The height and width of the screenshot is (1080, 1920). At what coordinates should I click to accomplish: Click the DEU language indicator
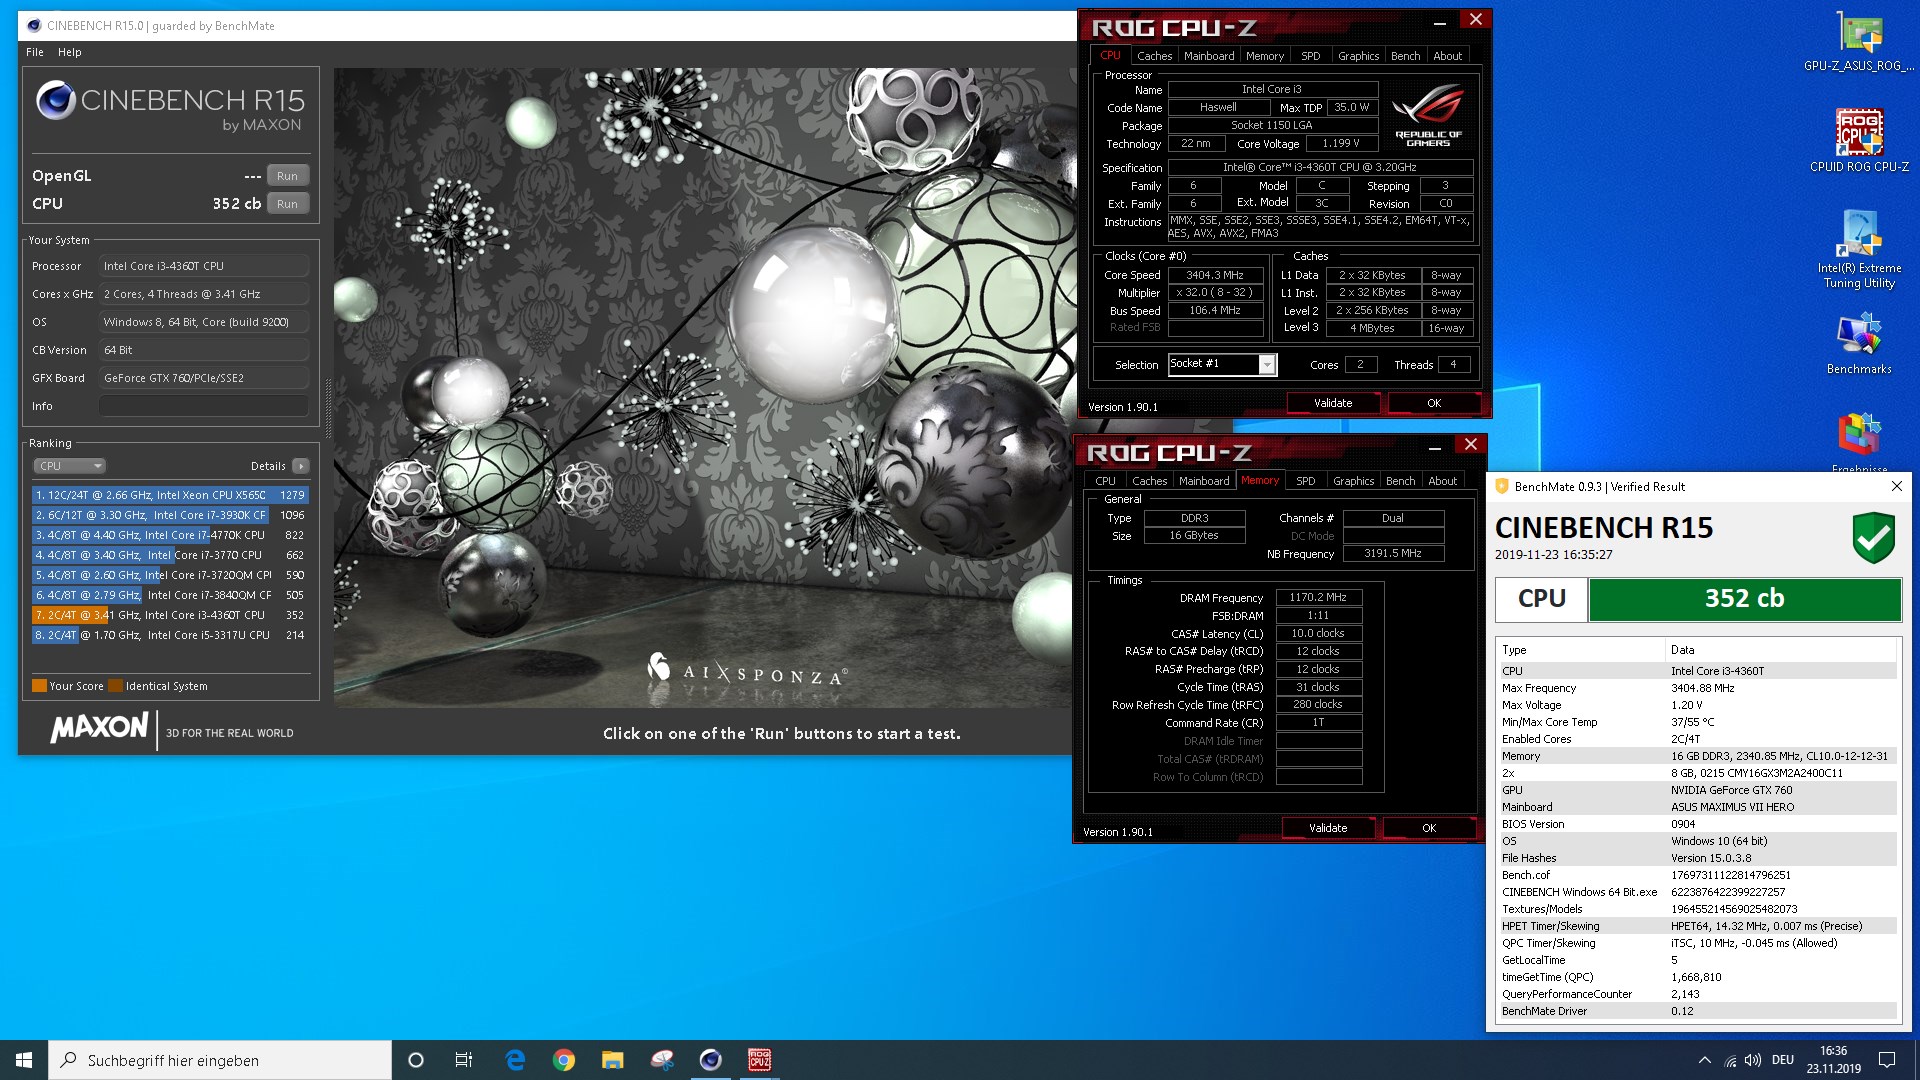tap(1782, 1060)
